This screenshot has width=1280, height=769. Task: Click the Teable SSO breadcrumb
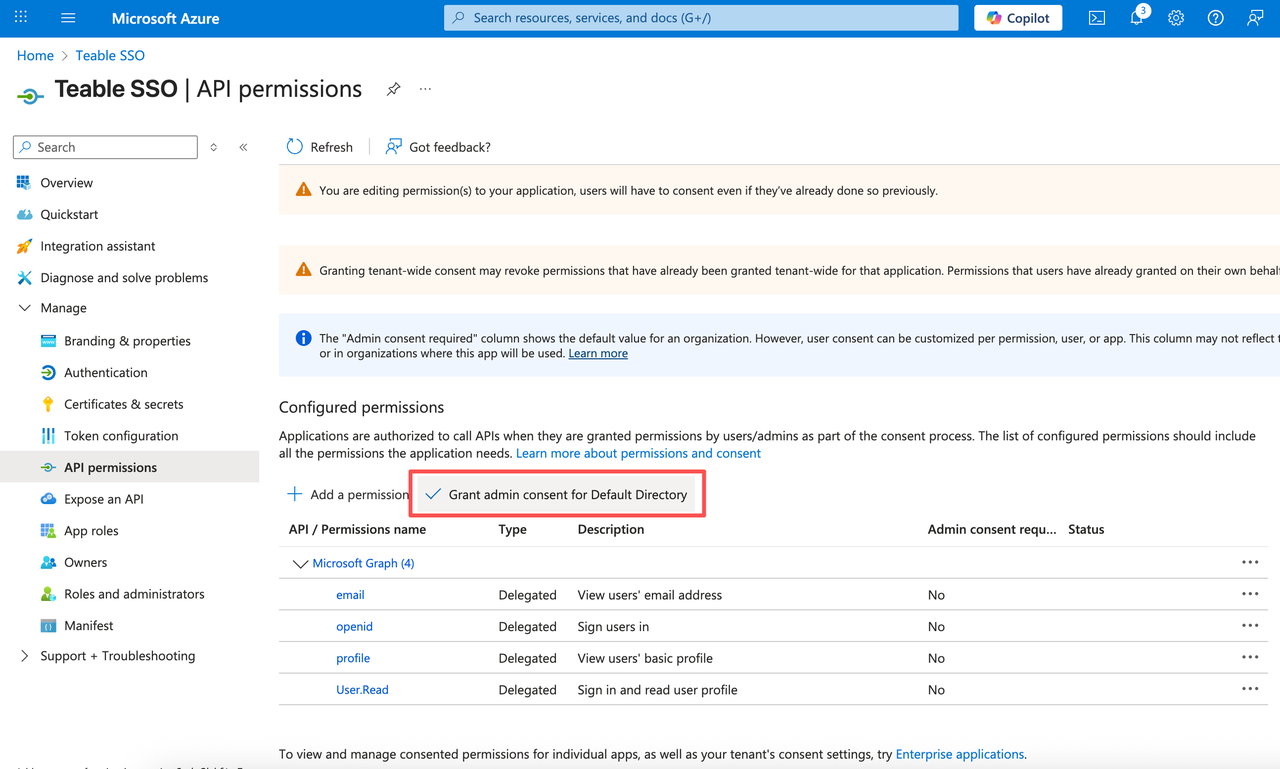pyautogui.click(x=110, y=56)
